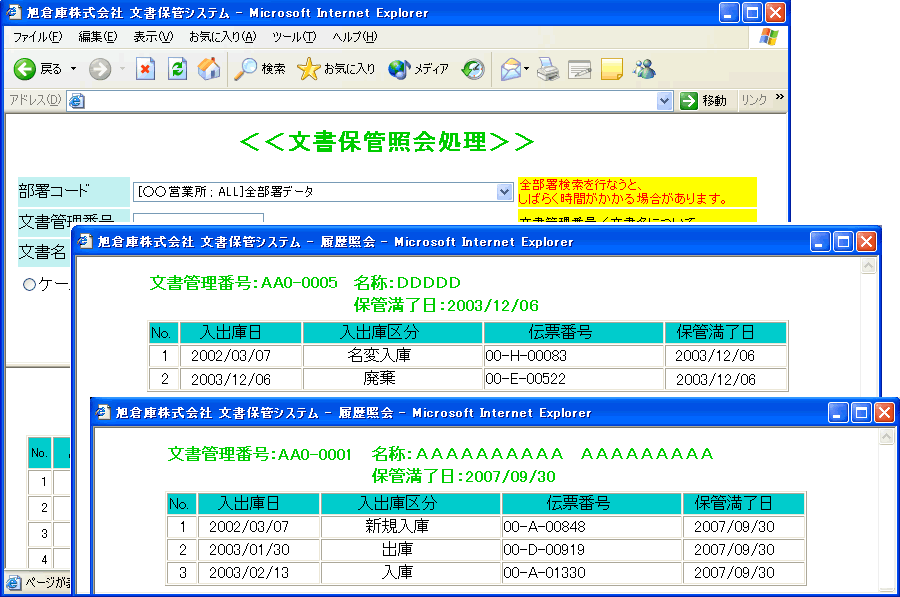
Task: Click the Forward arrow in IE toolbar
Action: 100,69
